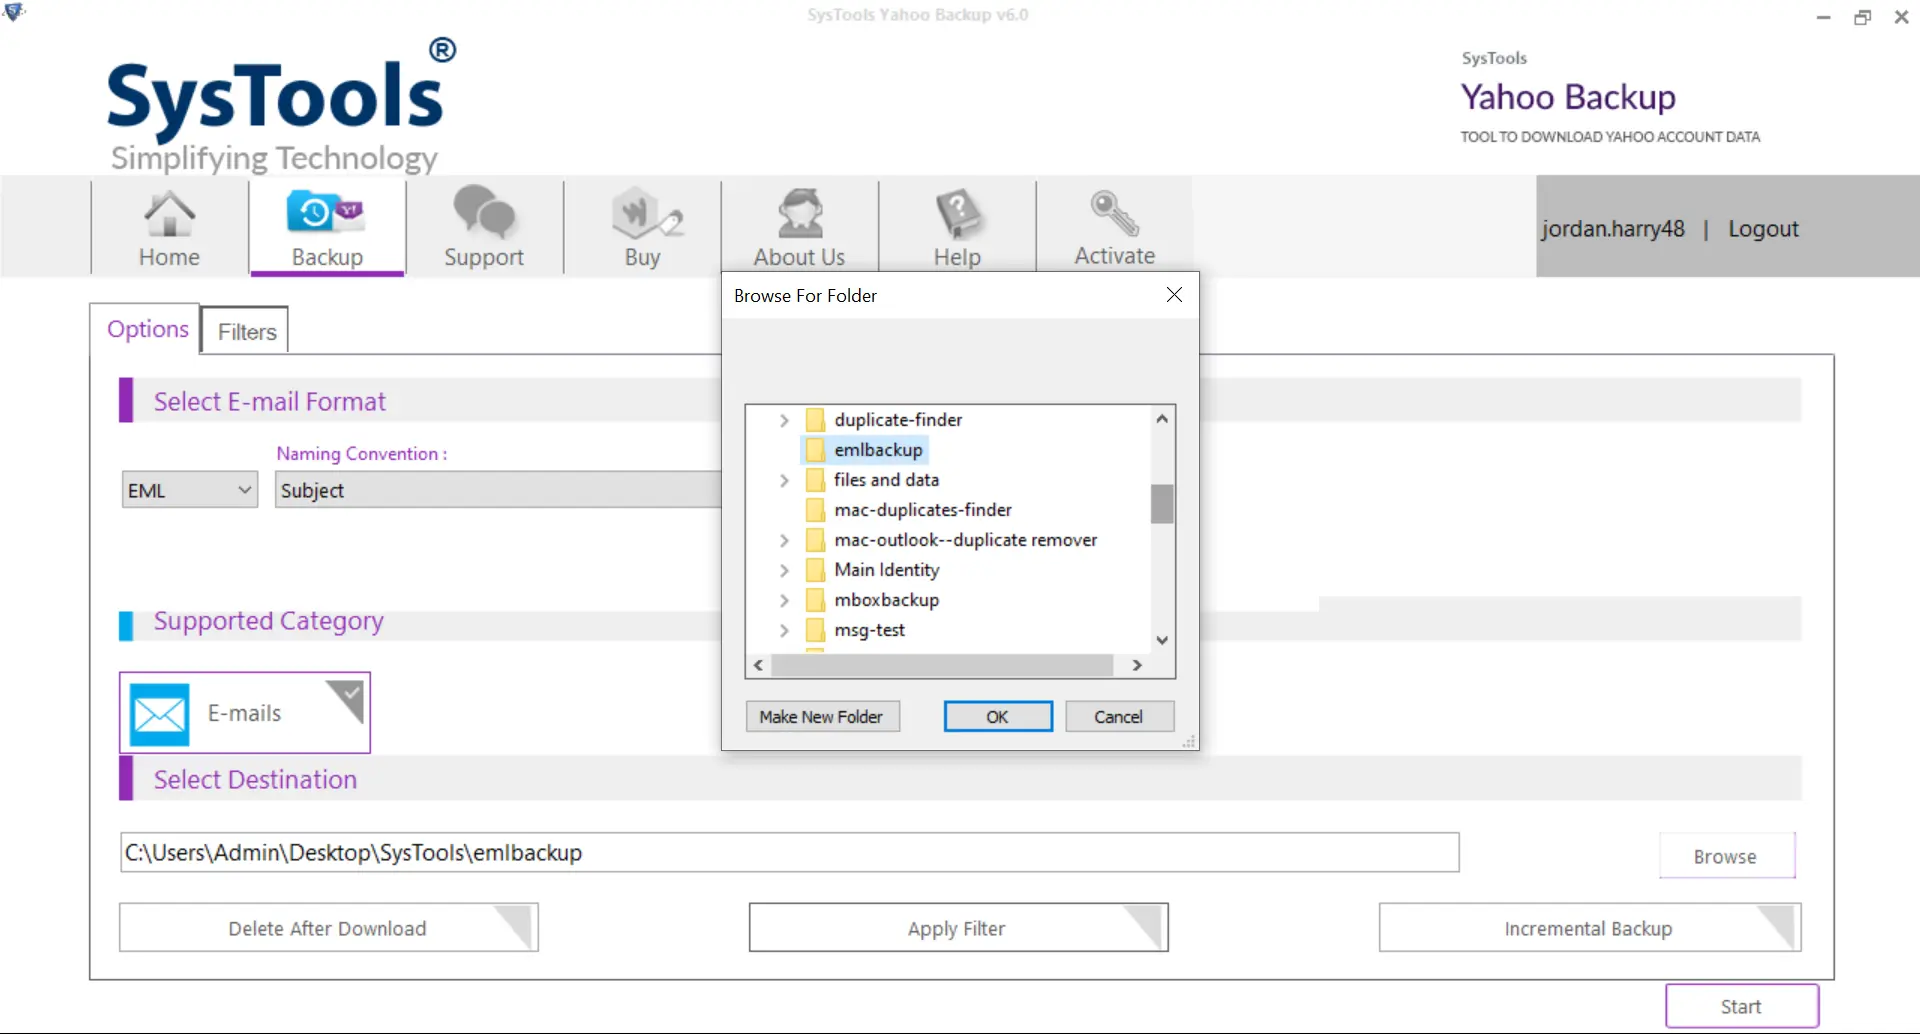Click the folder tree scroll down arrow
1920x1034 pixels.
click(1162, 640)
